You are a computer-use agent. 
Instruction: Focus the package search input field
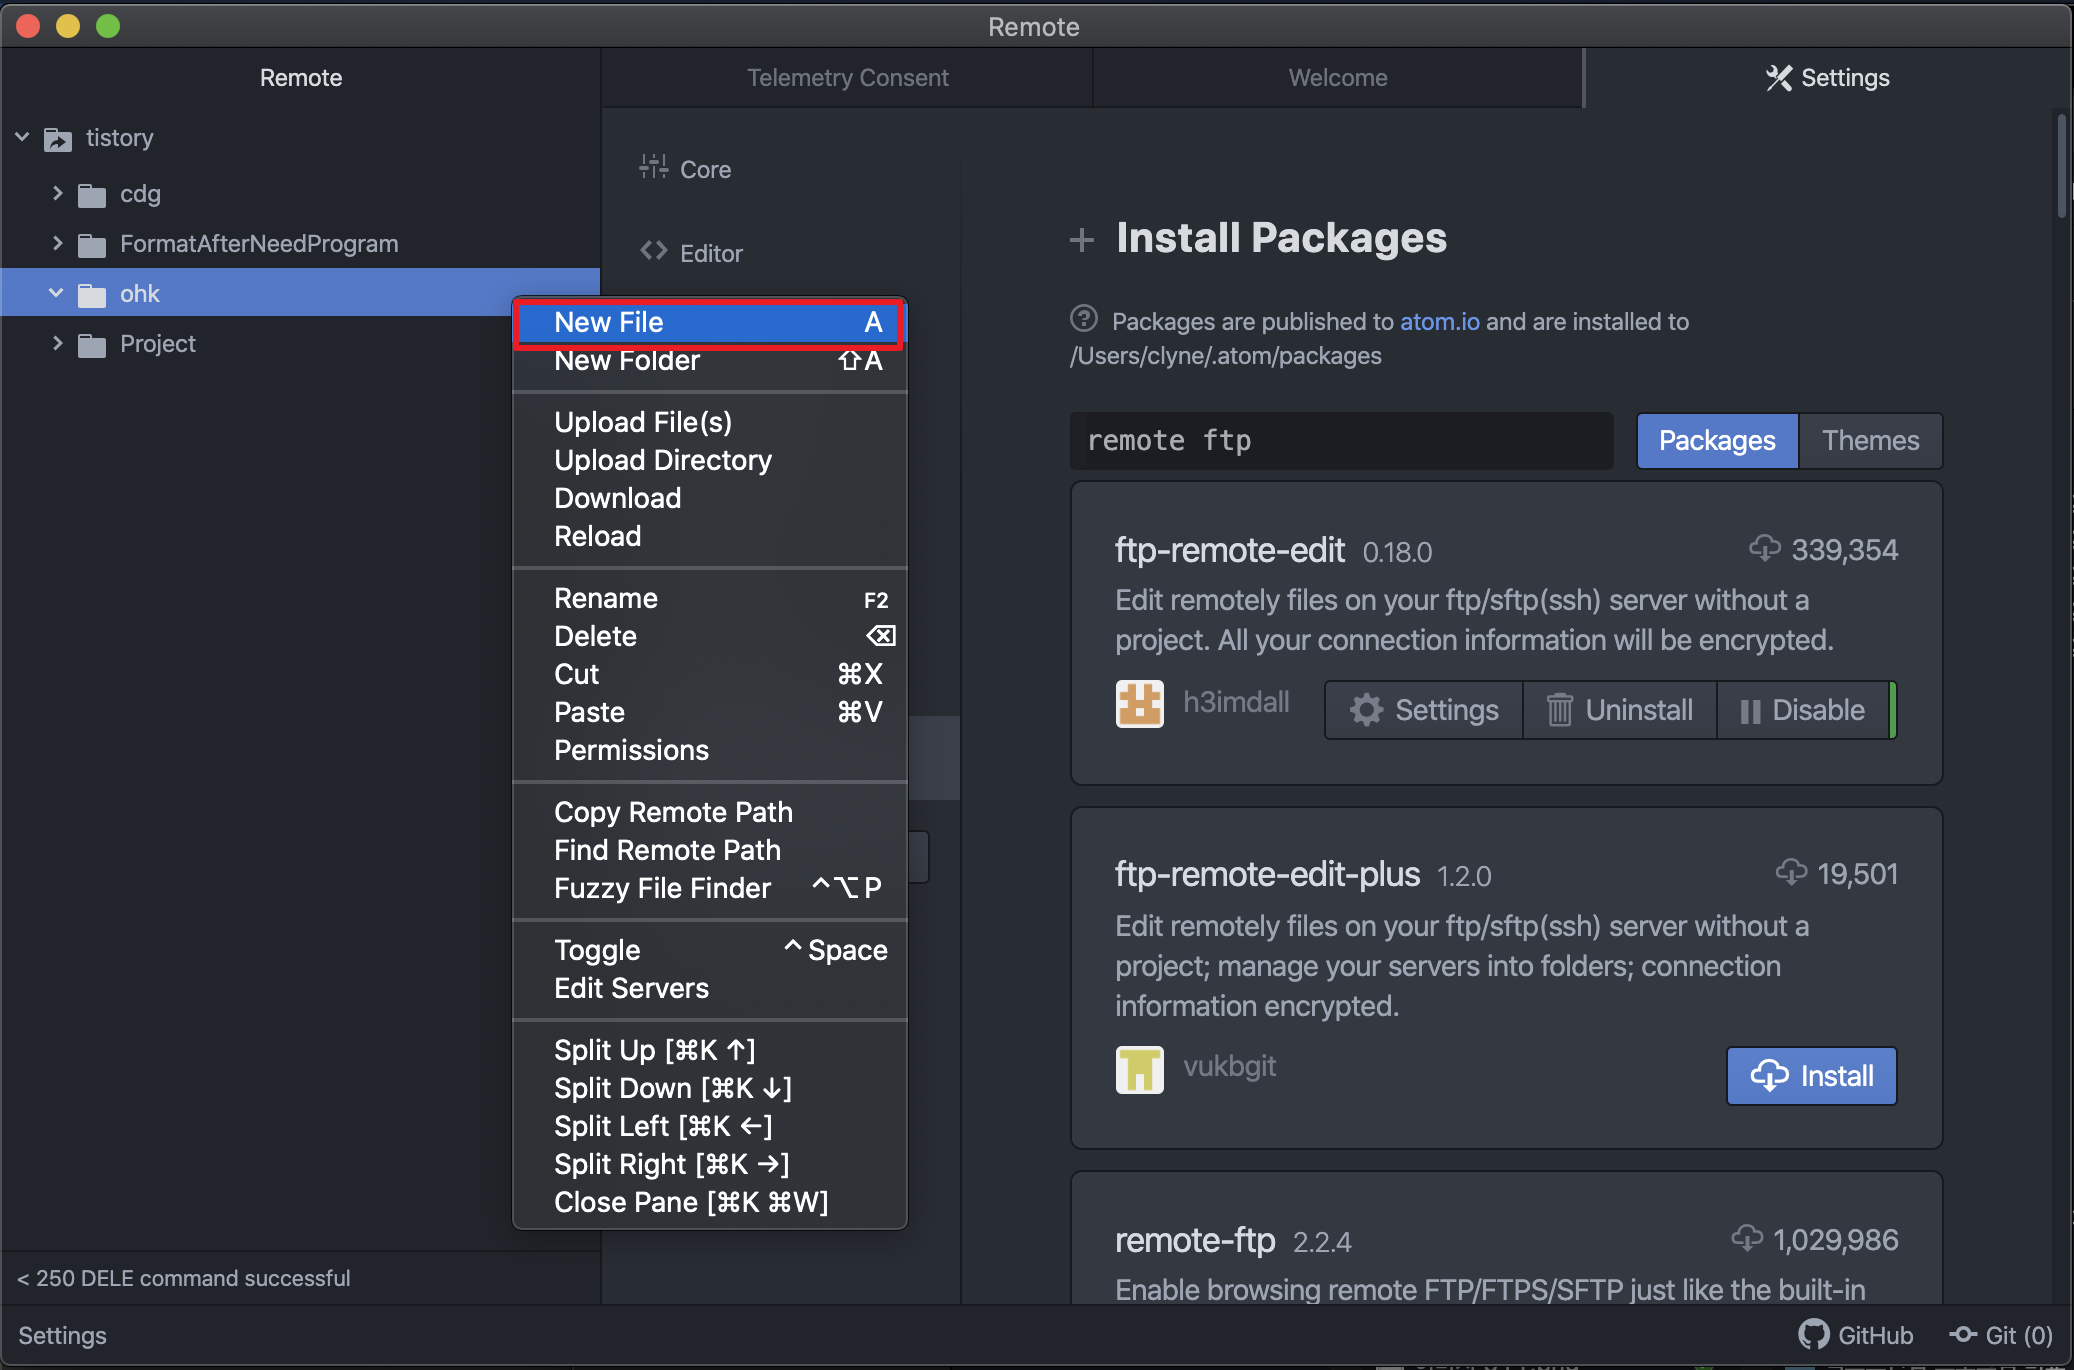point(1340,441)
